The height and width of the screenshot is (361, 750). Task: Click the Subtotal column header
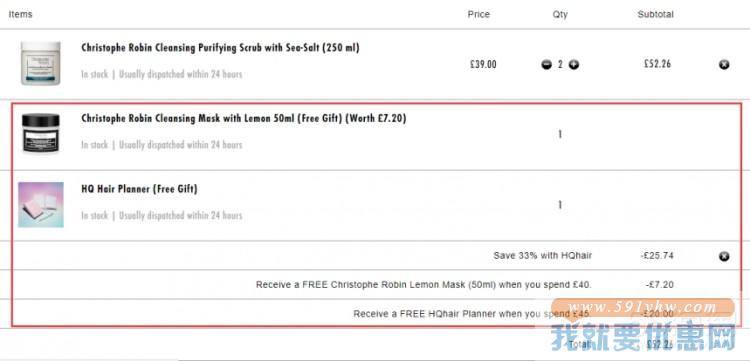[655, 14]
